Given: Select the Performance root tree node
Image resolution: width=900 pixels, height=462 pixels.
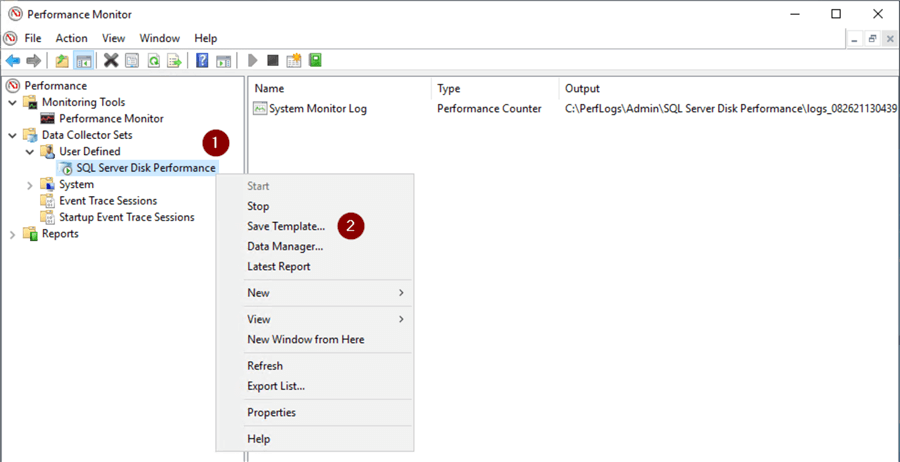Looking at the screenshot, I should 56,86.
